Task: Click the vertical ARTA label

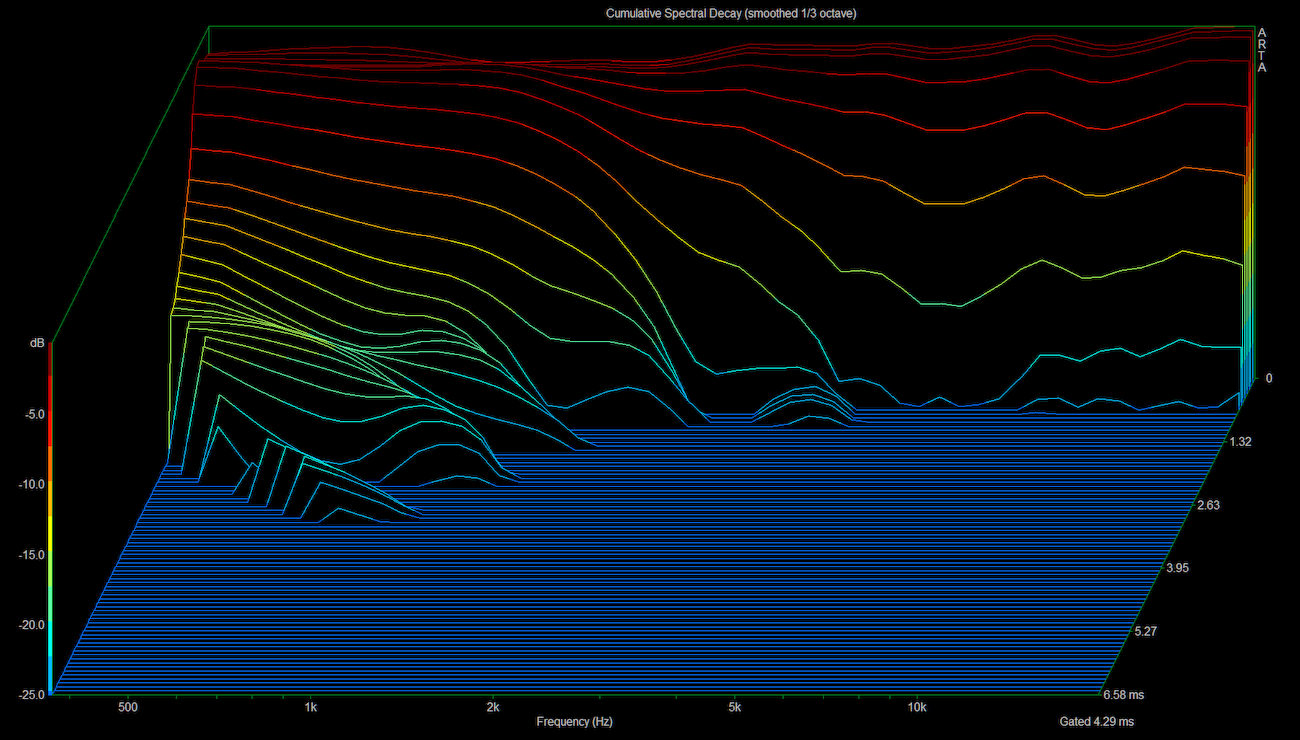Action: (1261, 50)
